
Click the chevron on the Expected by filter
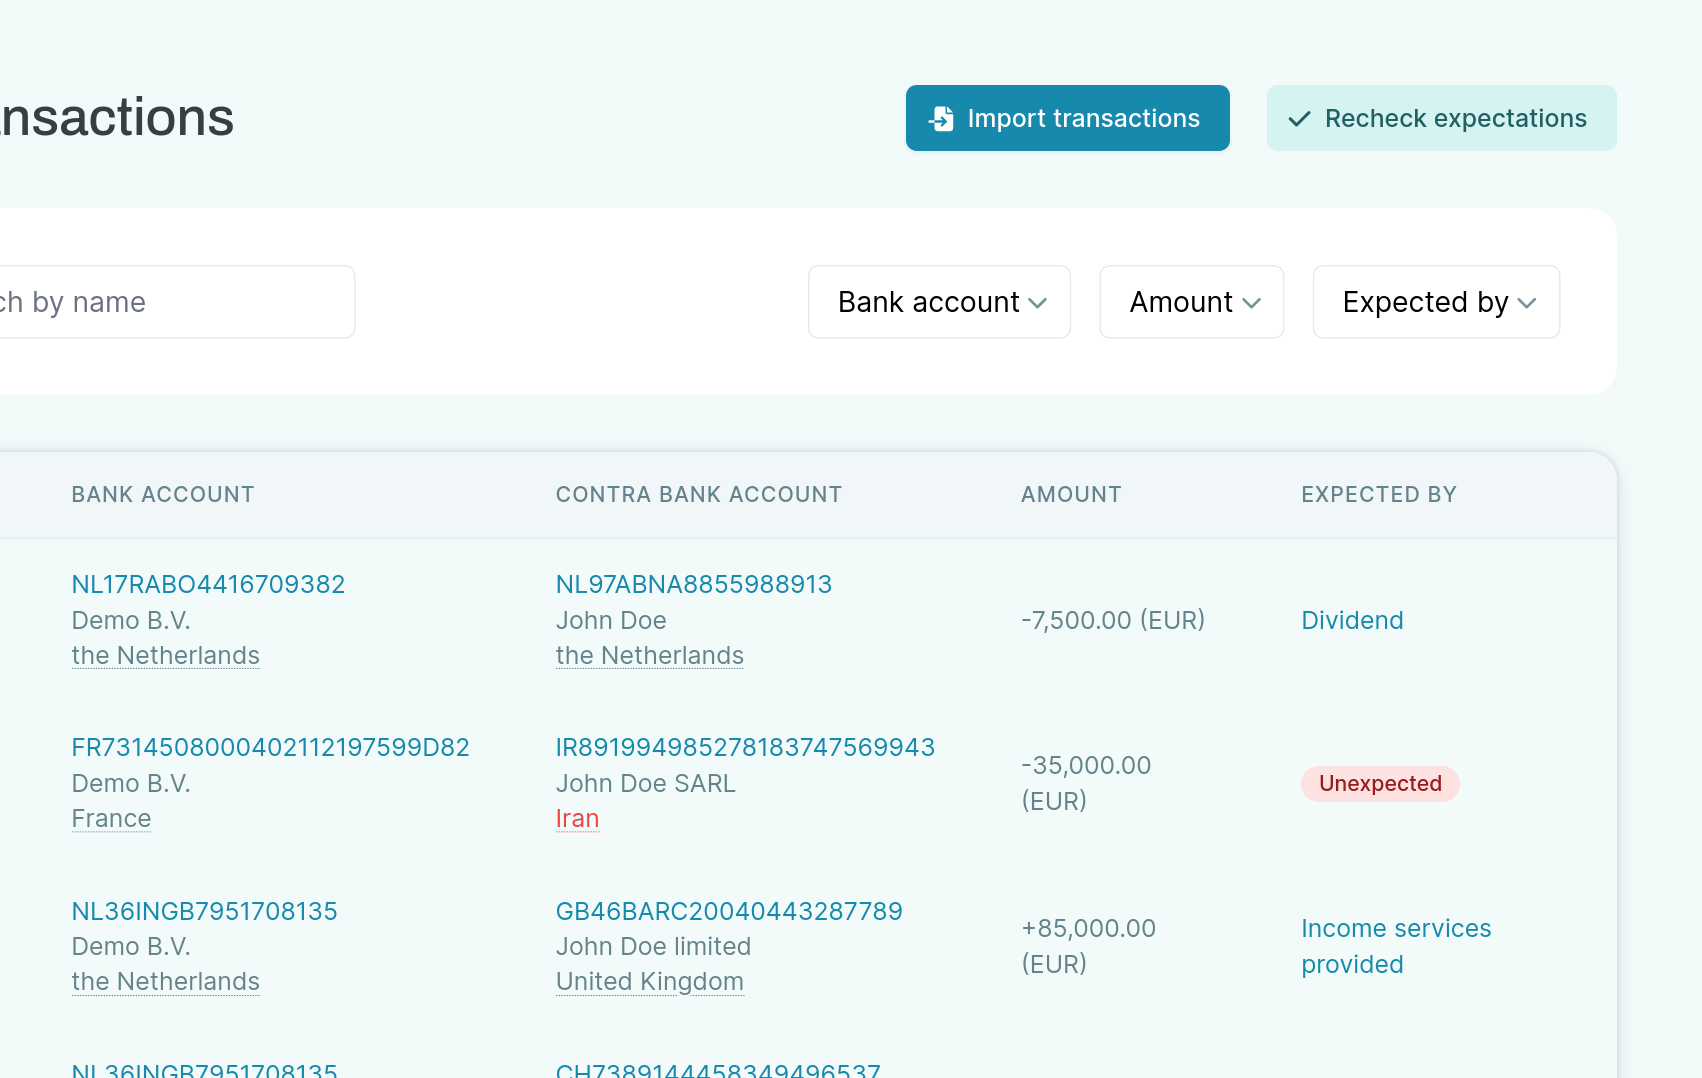1527,302
